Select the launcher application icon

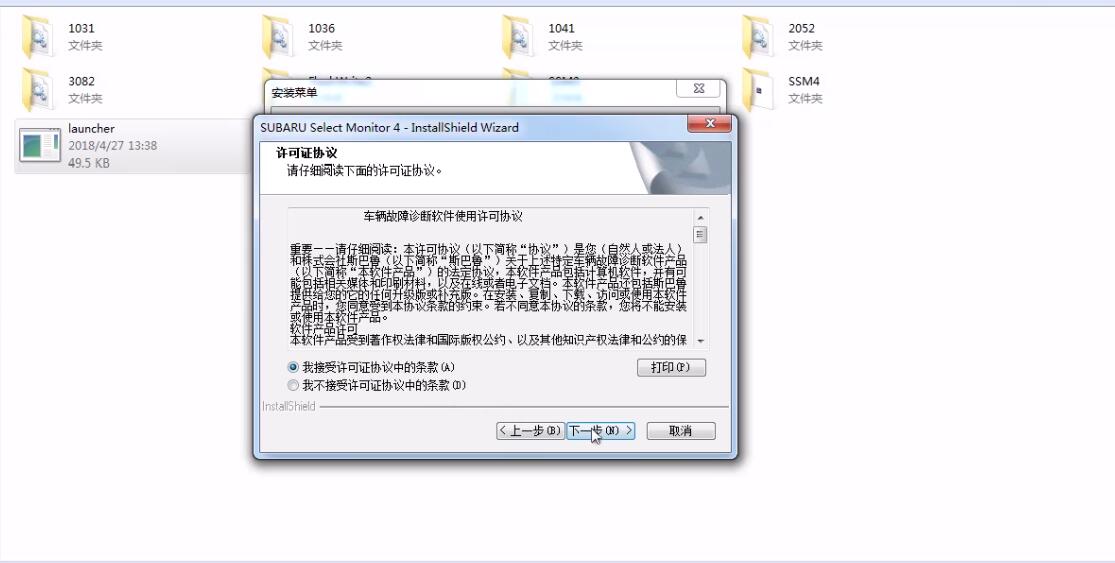tap(40, 145)
